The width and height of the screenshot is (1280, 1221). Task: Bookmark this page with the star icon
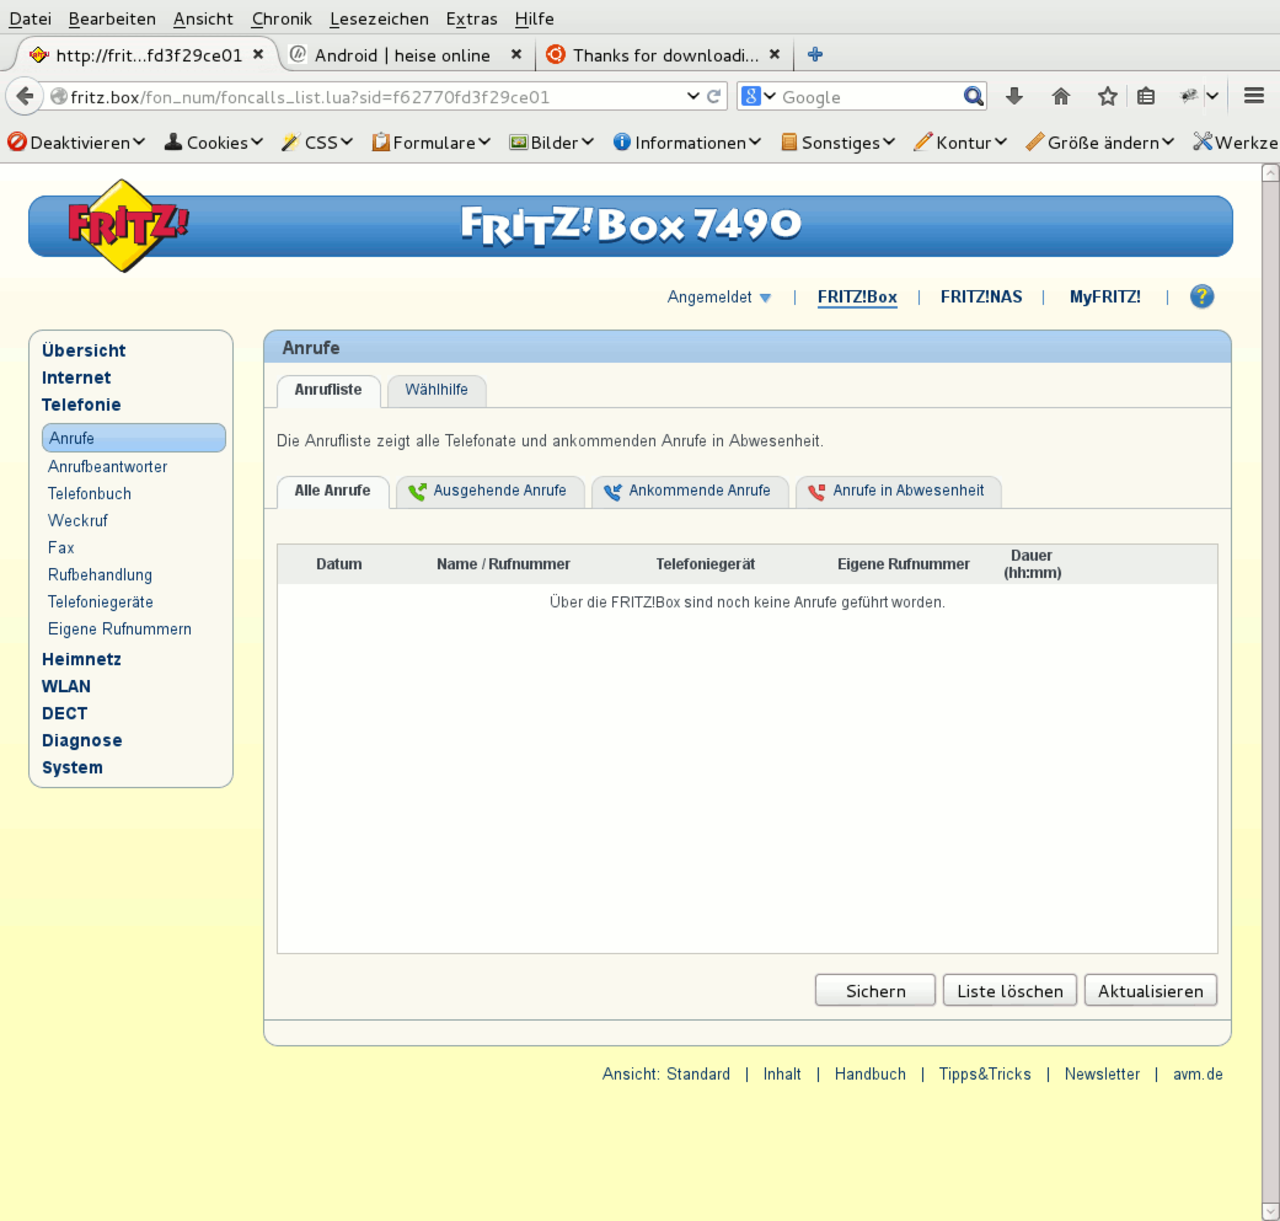point(1107,96)
